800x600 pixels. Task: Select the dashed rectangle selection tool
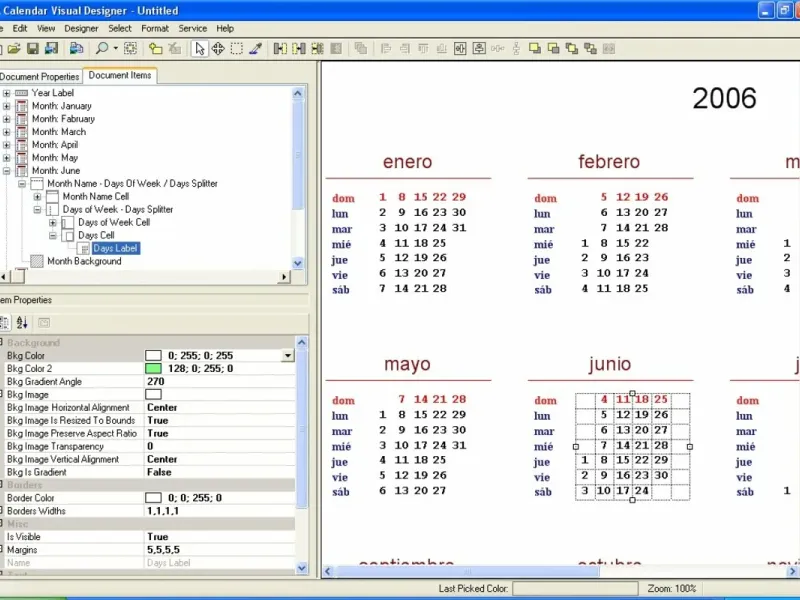tap(237, 48)
